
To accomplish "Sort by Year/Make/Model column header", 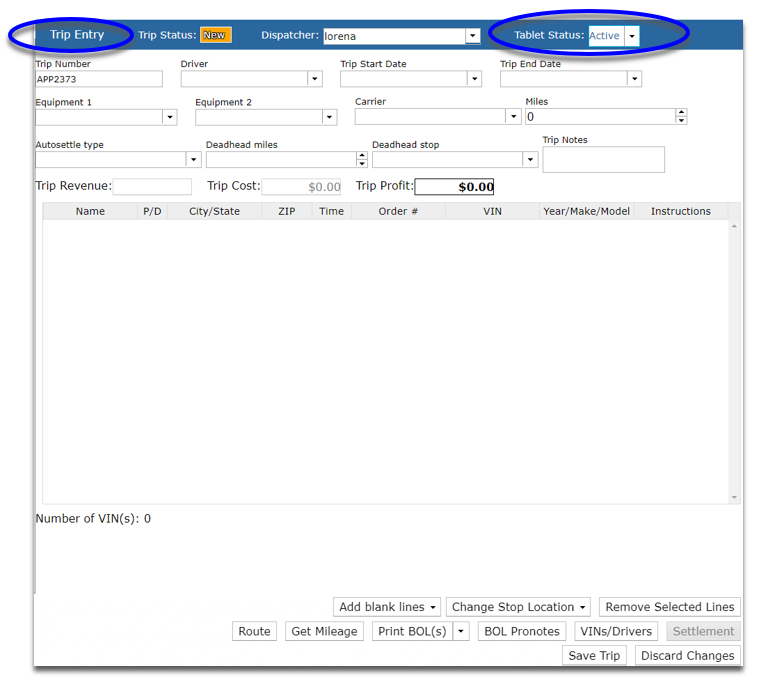I will [587, 211].
